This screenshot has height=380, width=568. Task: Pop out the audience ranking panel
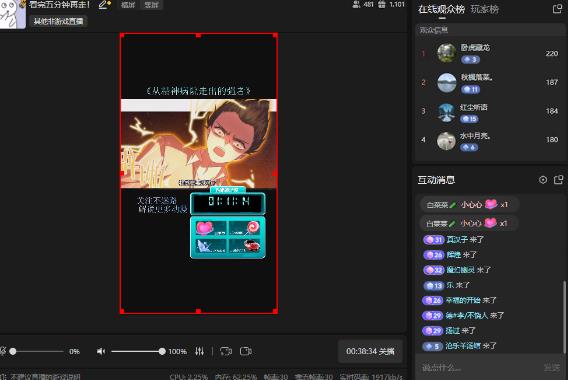tap(557, 9)
